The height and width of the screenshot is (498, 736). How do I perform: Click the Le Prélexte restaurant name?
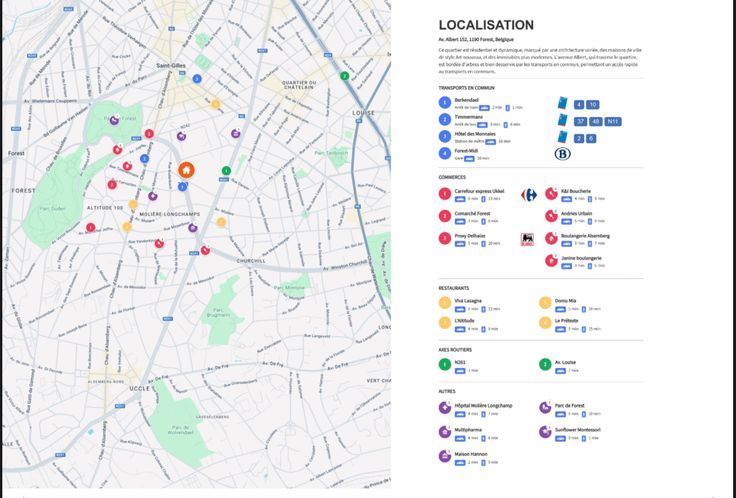pyautogui.click(x=567, y=321)
